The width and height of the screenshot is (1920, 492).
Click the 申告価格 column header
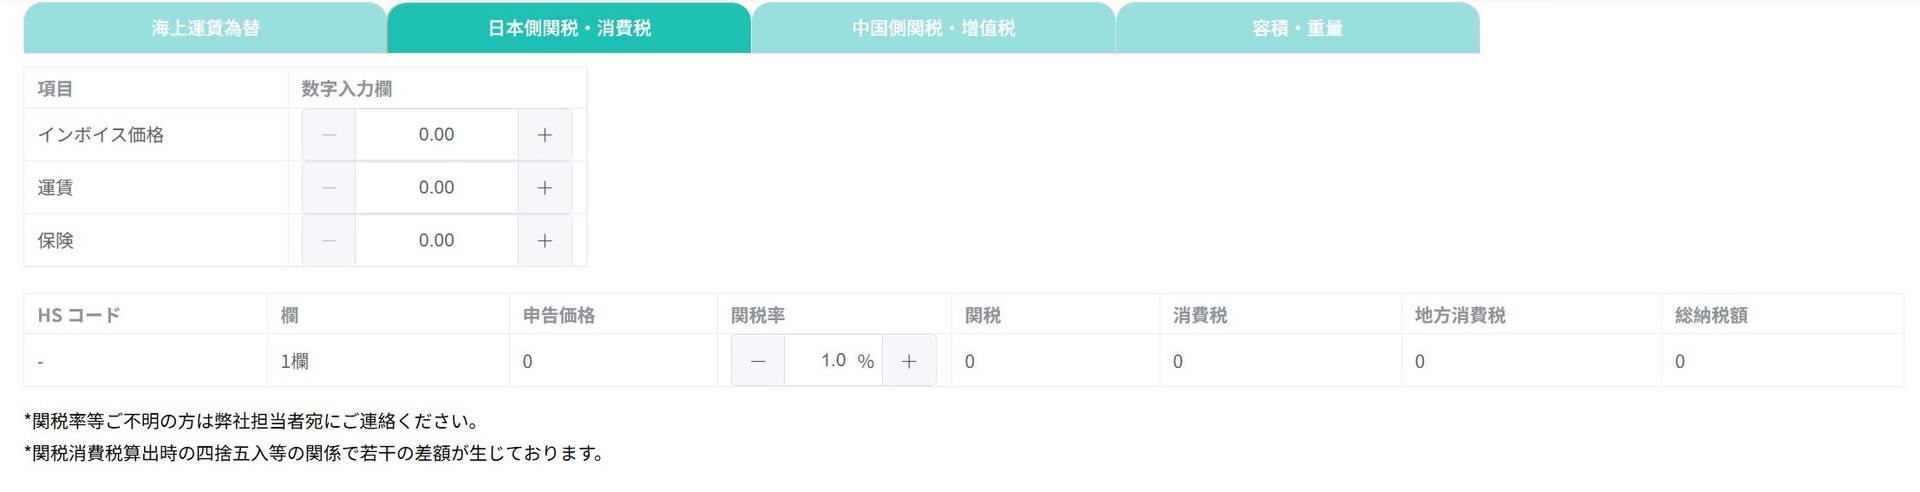coord(613,314)
